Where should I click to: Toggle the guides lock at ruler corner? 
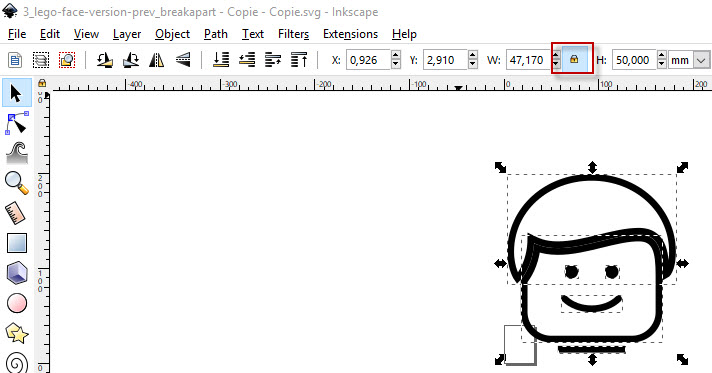42,83
